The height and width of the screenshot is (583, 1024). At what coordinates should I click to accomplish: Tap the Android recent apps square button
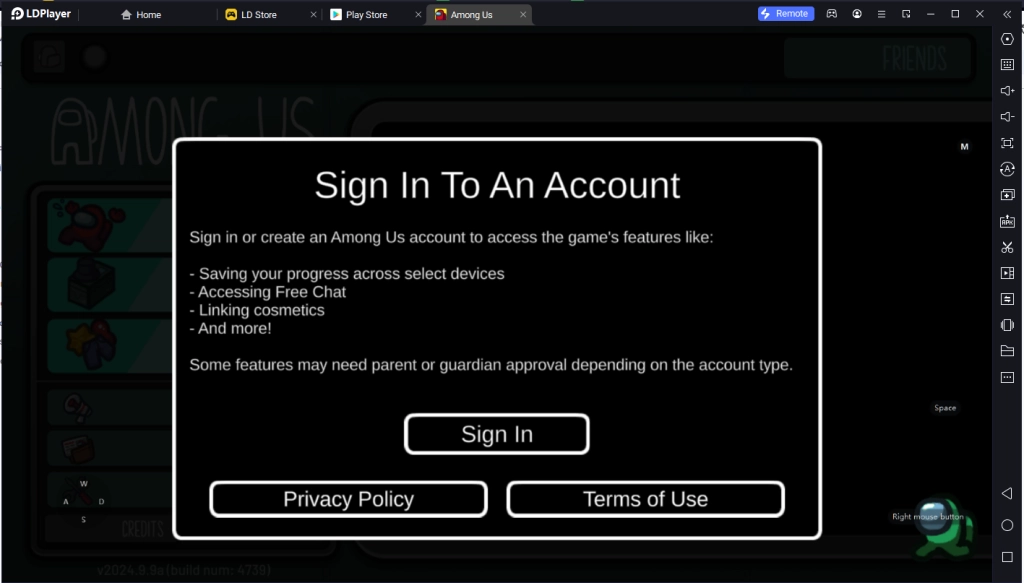[1007, 557]
